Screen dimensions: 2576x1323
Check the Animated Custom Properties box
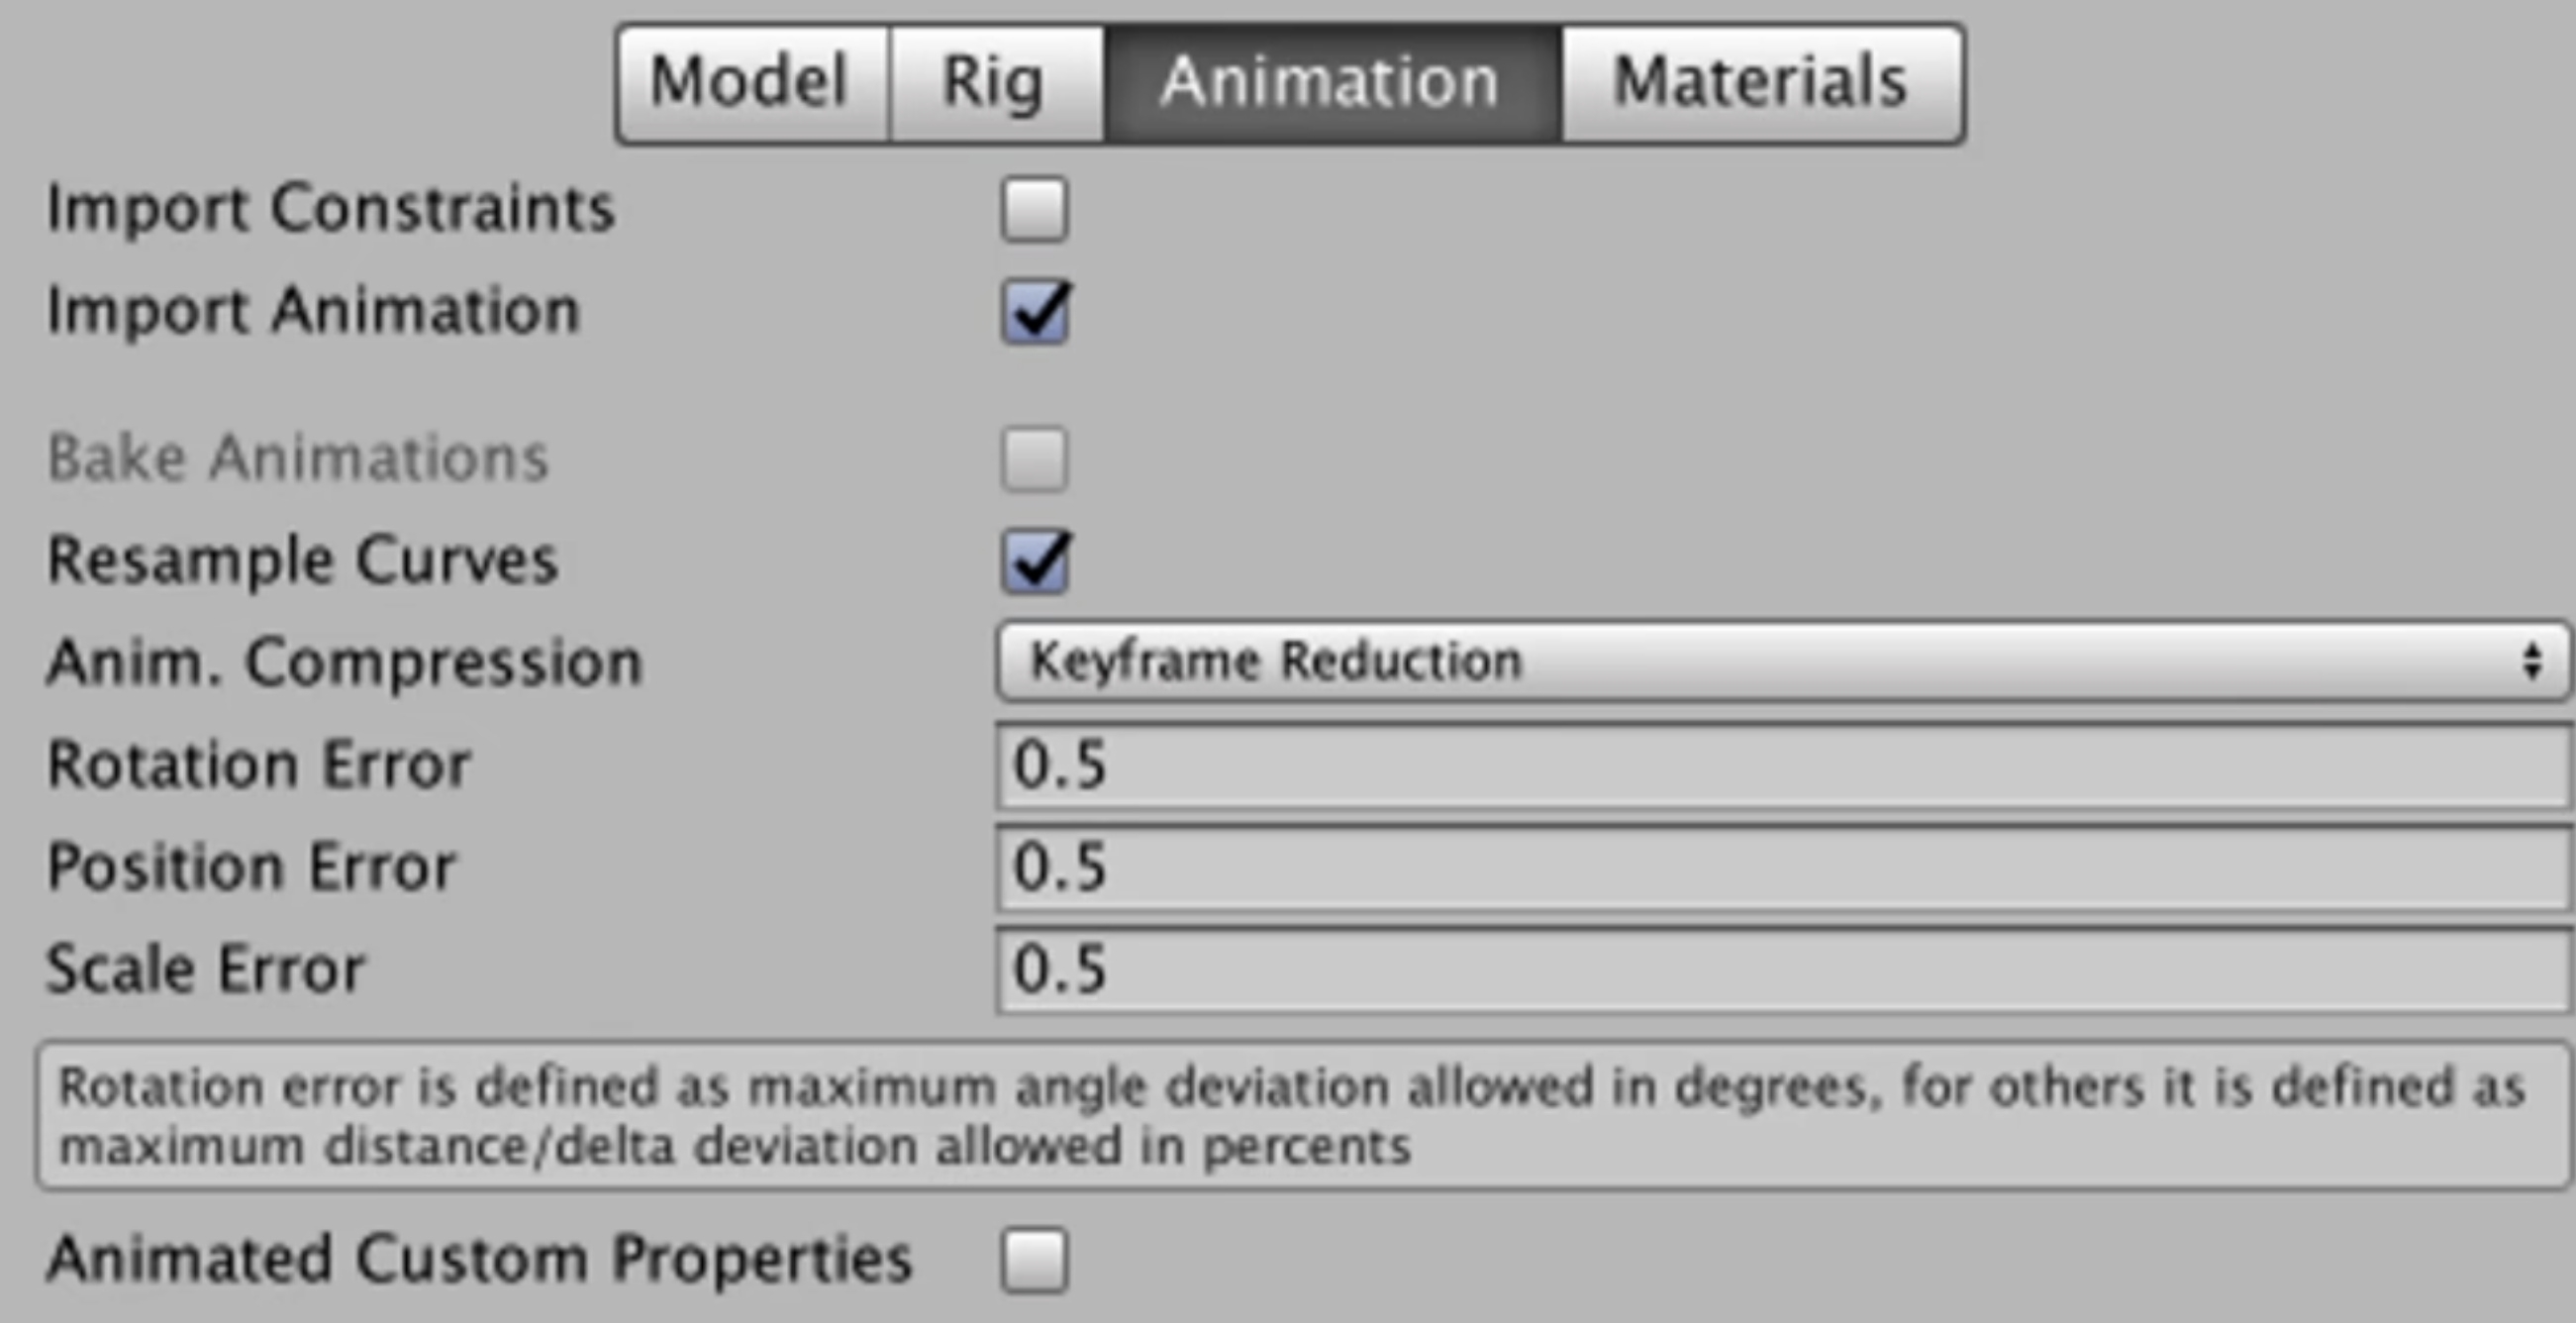pyautogui.click(x=1035, y=1259)
